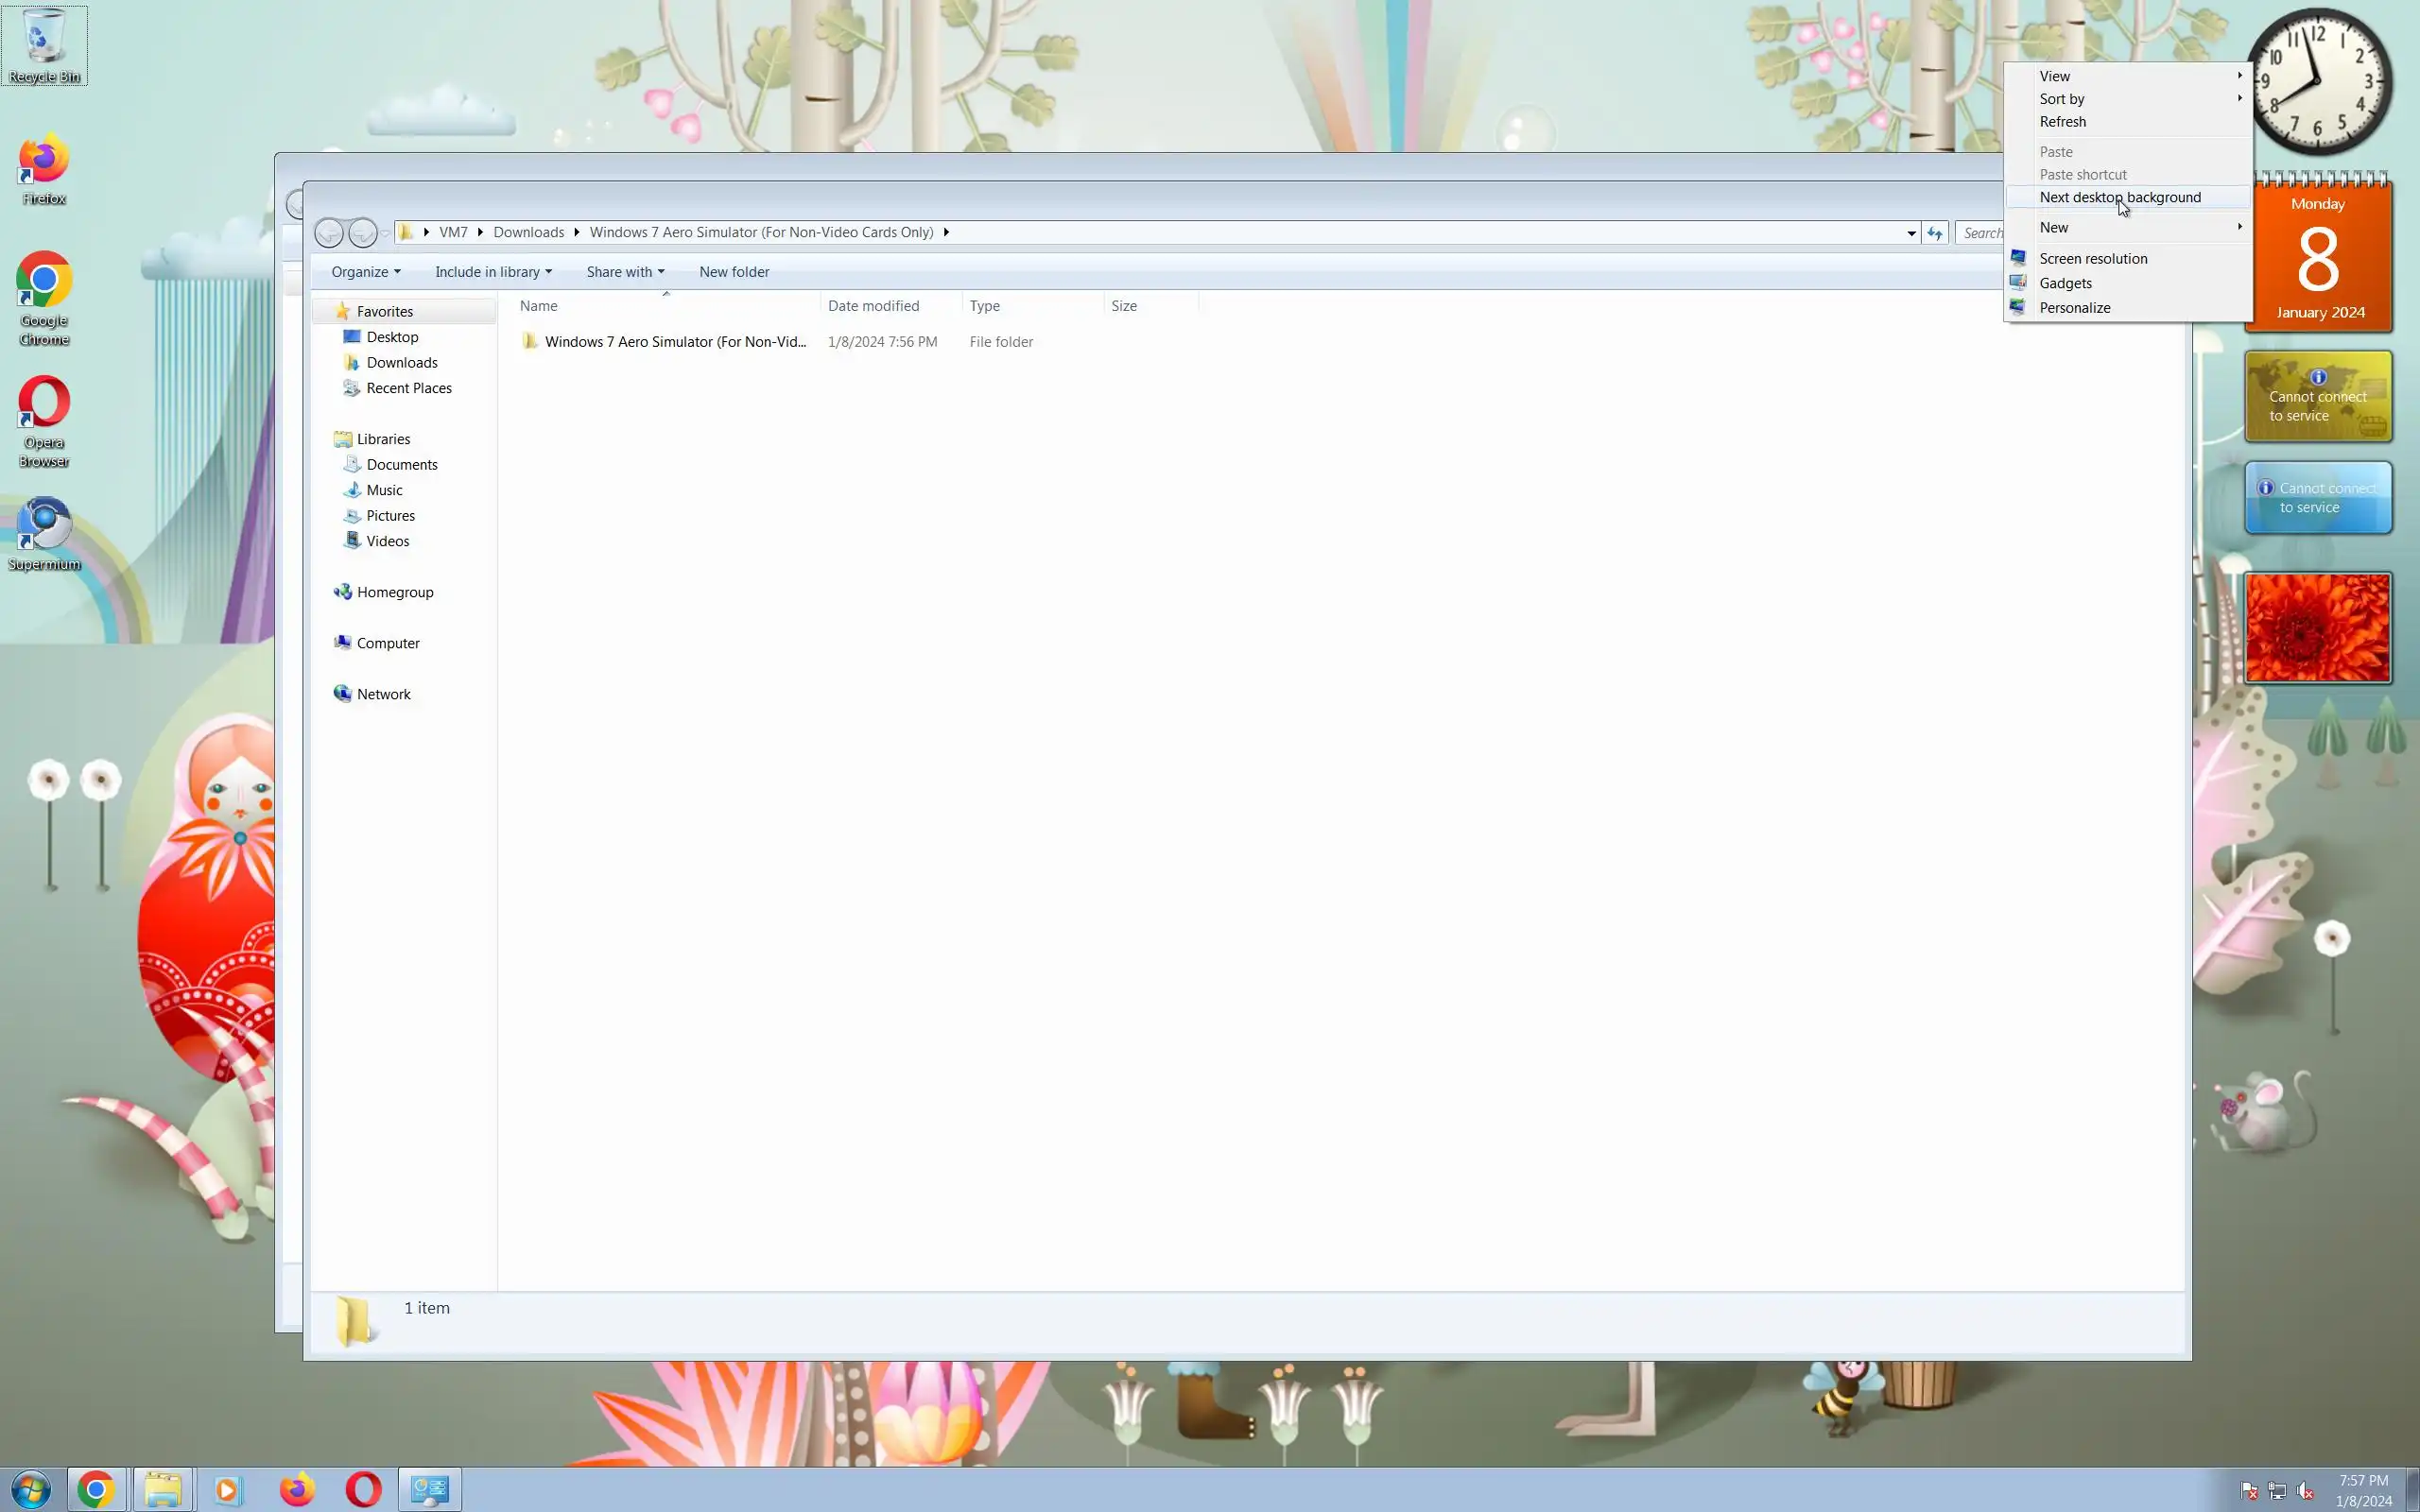The width and height of the screenshot is (2420, 1512).
Task: Select Computer in the navigation pane
Action: point(388,643)
